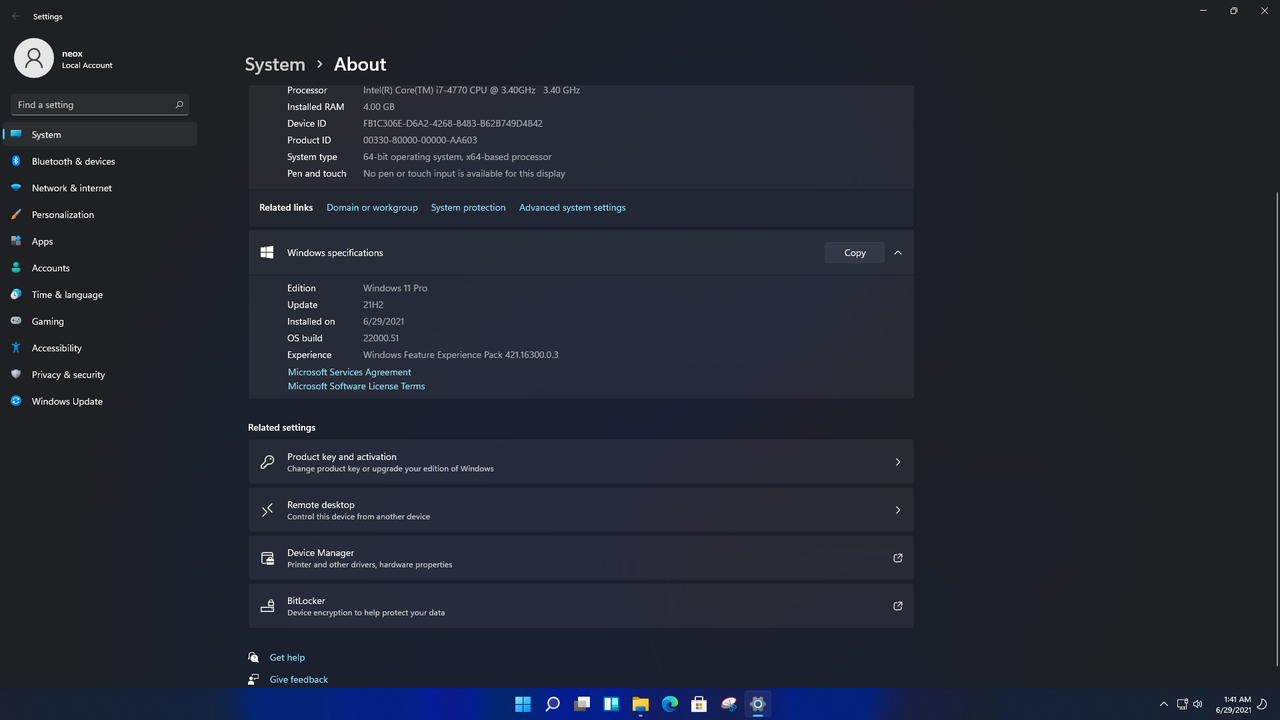The height and width of the screenshot is (720, 1280).
Task: Click the Update value 21H2
Action: 375,305
